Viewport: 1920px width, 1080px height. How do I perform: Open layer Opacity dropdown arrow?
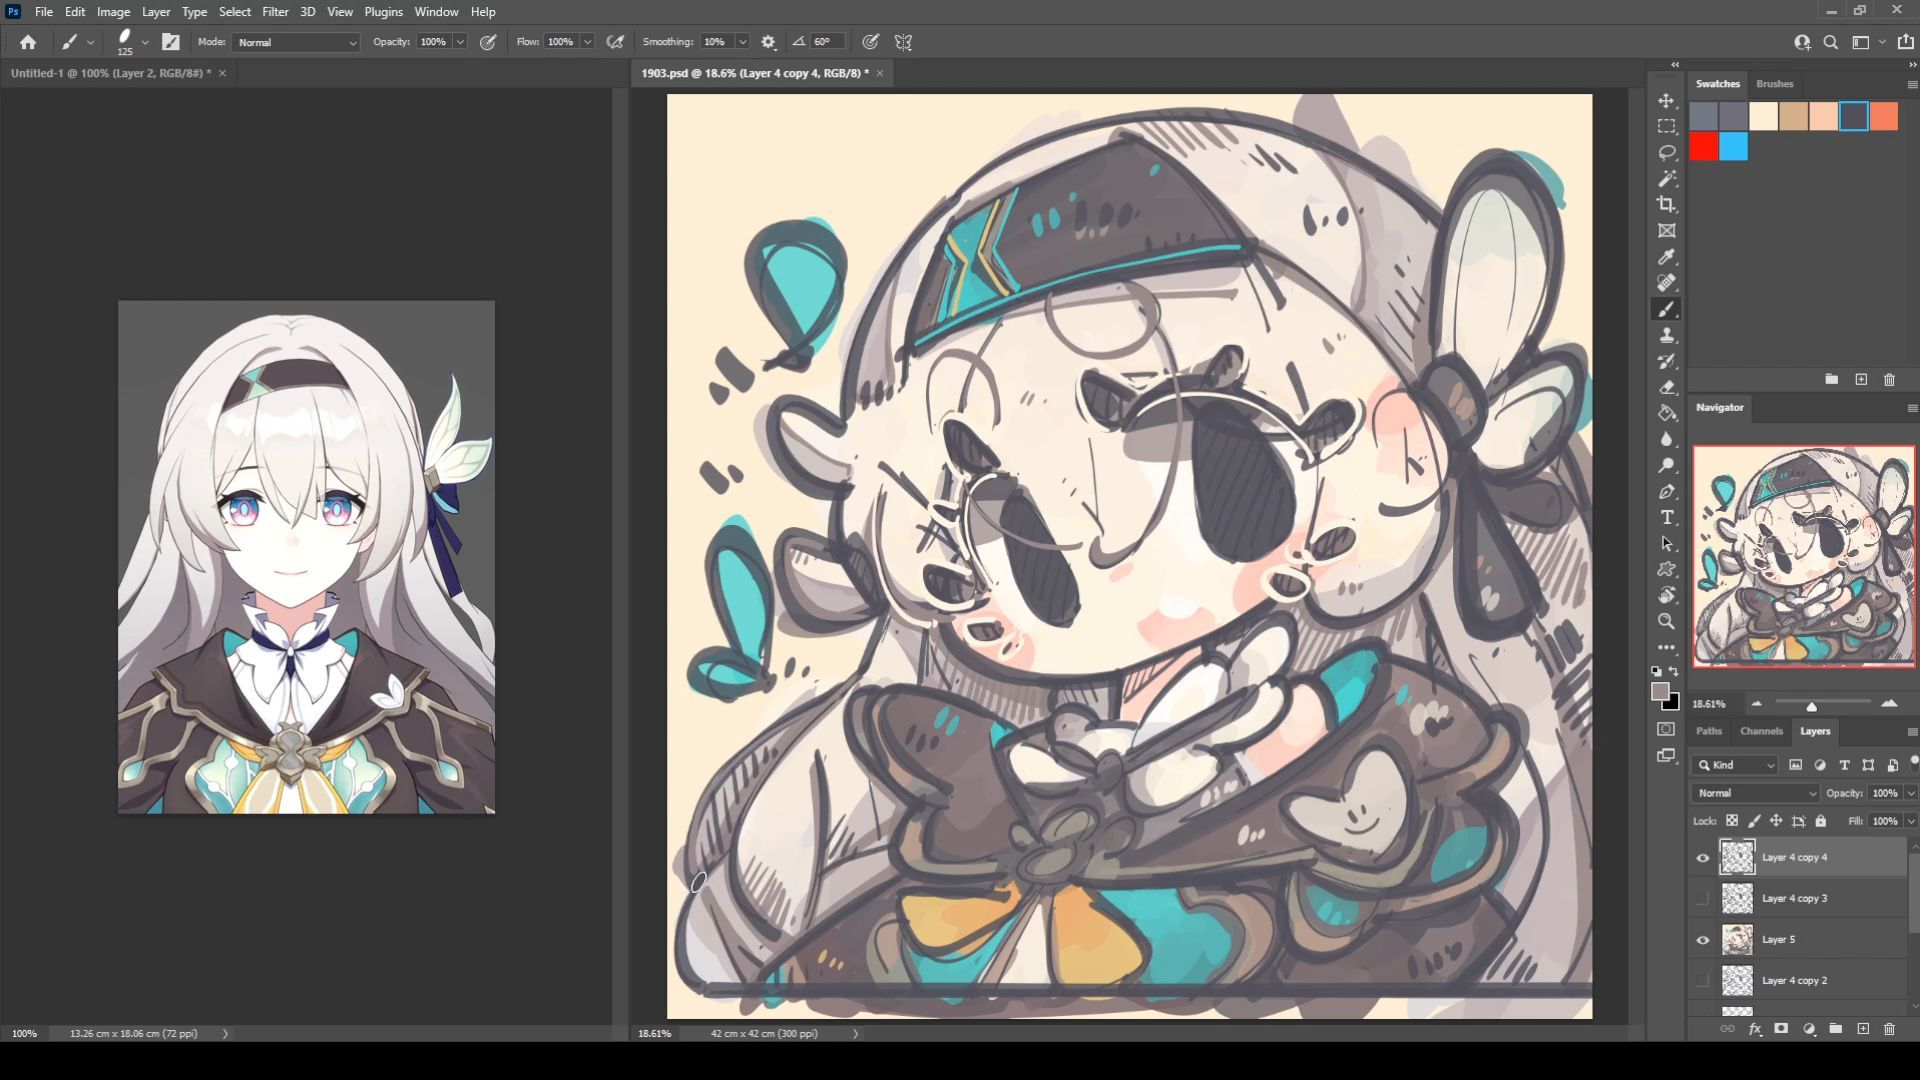1911,793
